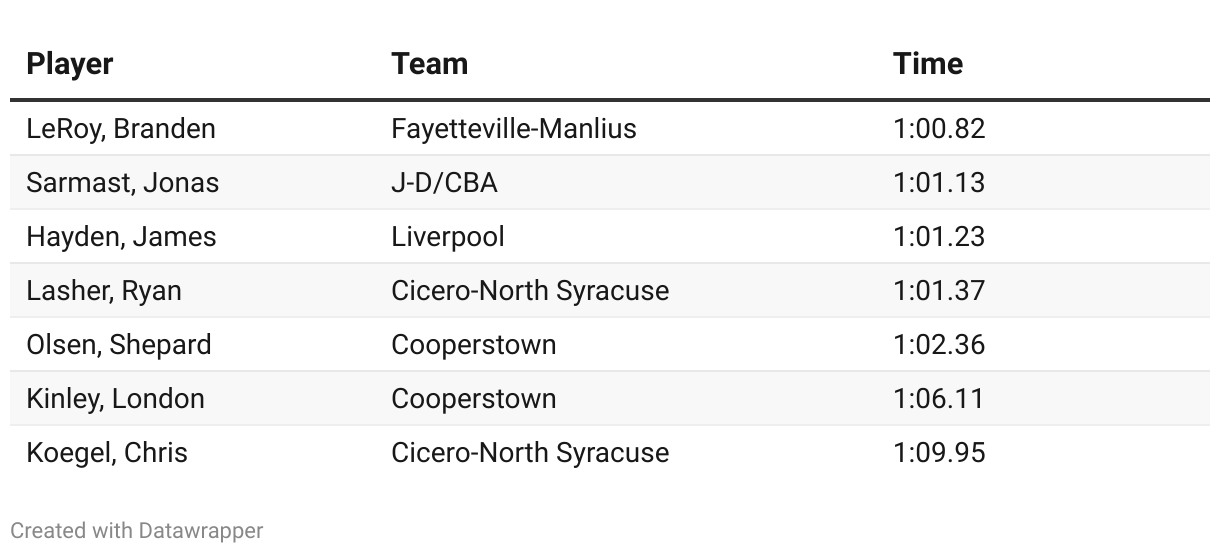Click the 1:01.13 time value

(x=938, y=183)
